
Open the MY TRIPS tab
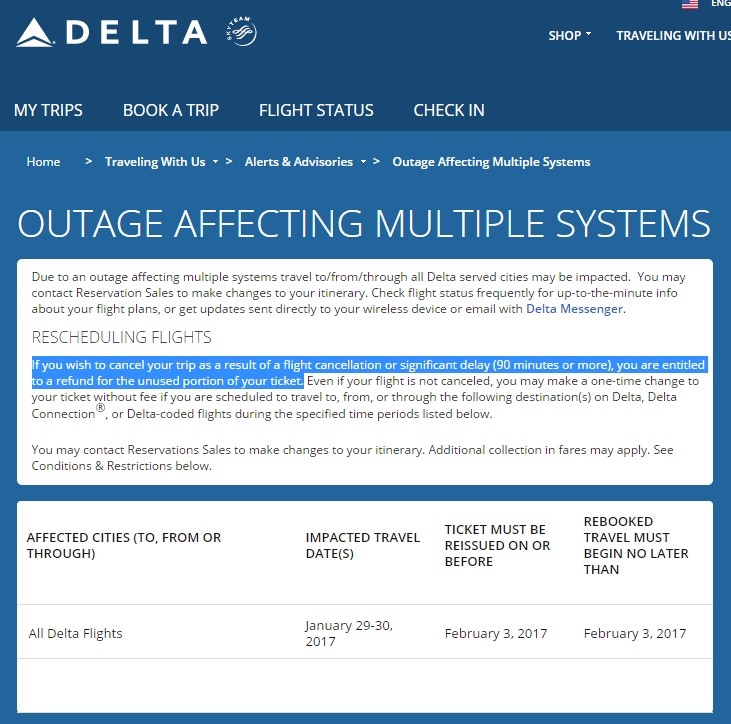tap(48, 110)
